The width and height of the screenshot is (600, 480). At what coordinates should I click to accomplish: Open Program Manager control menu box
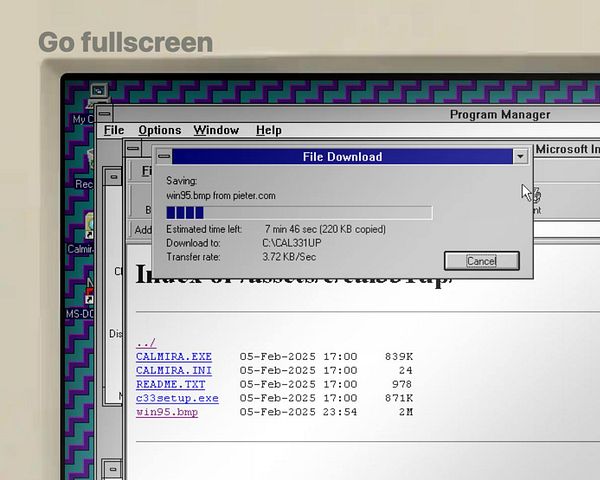tap(104, 114)
